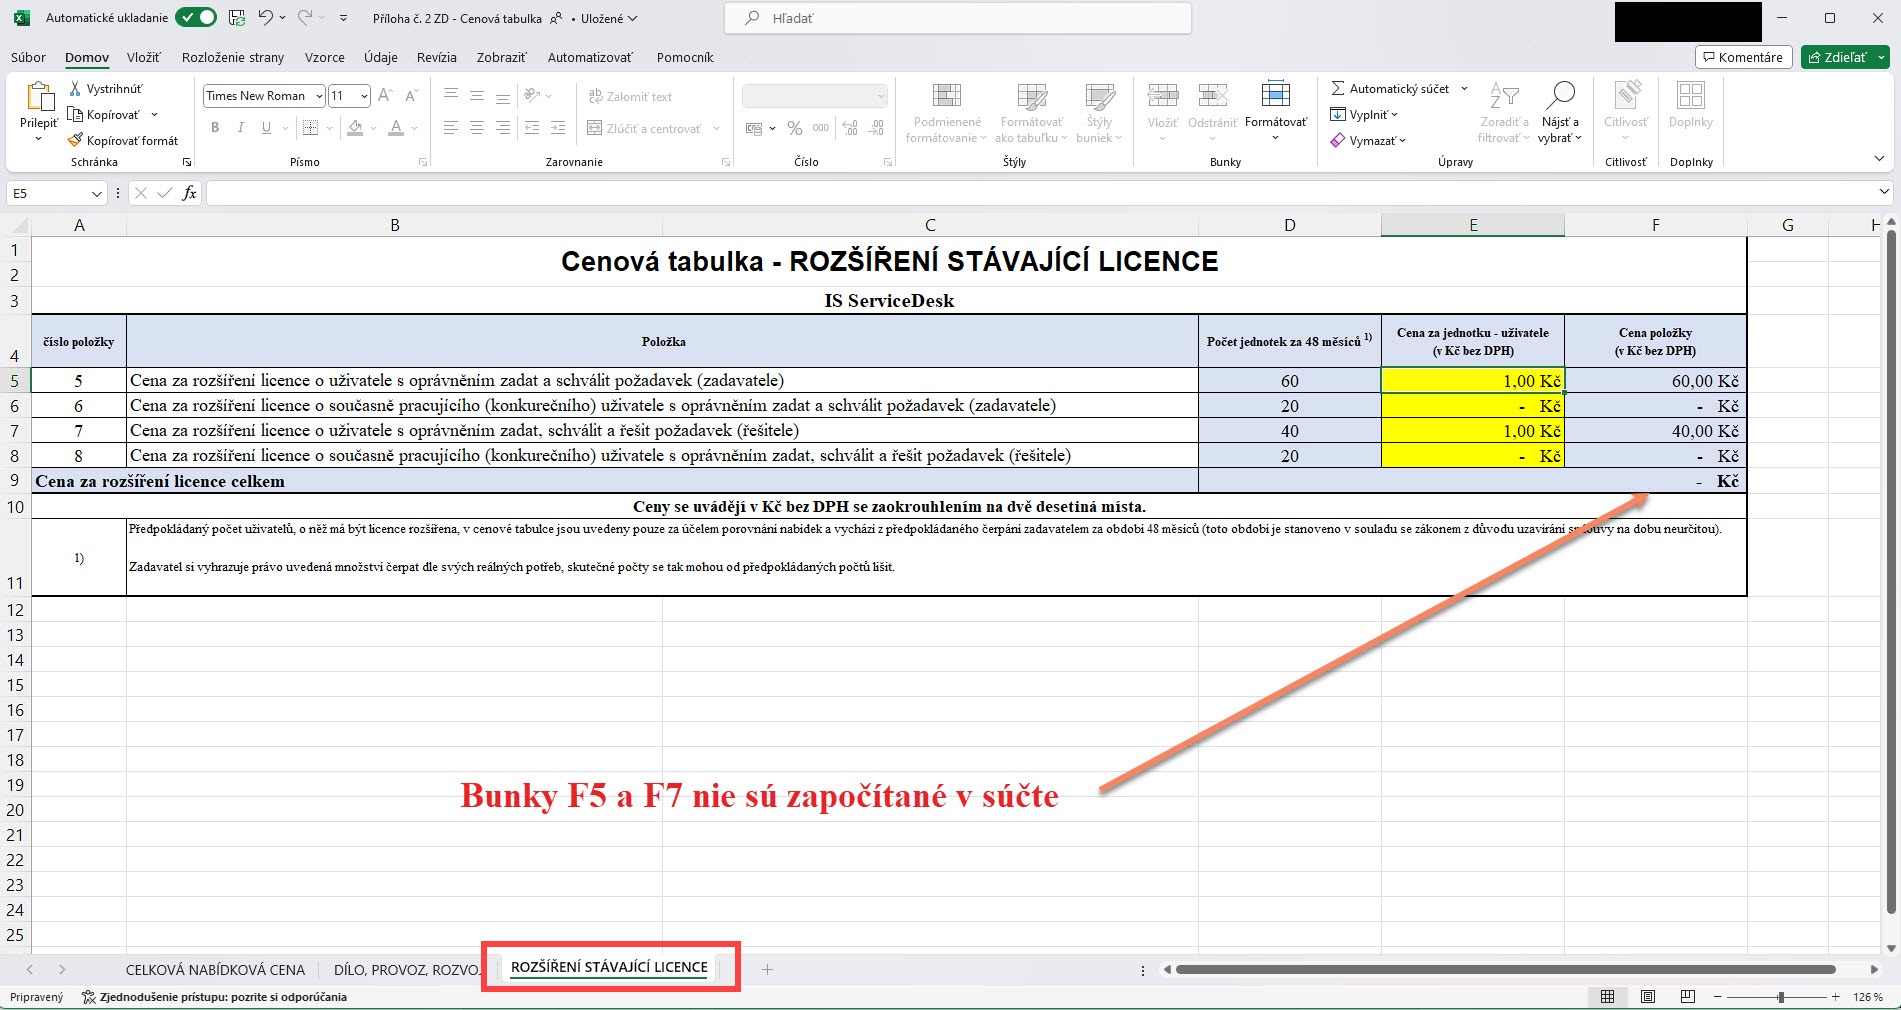
Task: Open the Vzorce ribbon tab
Action: tap(324, 57)
